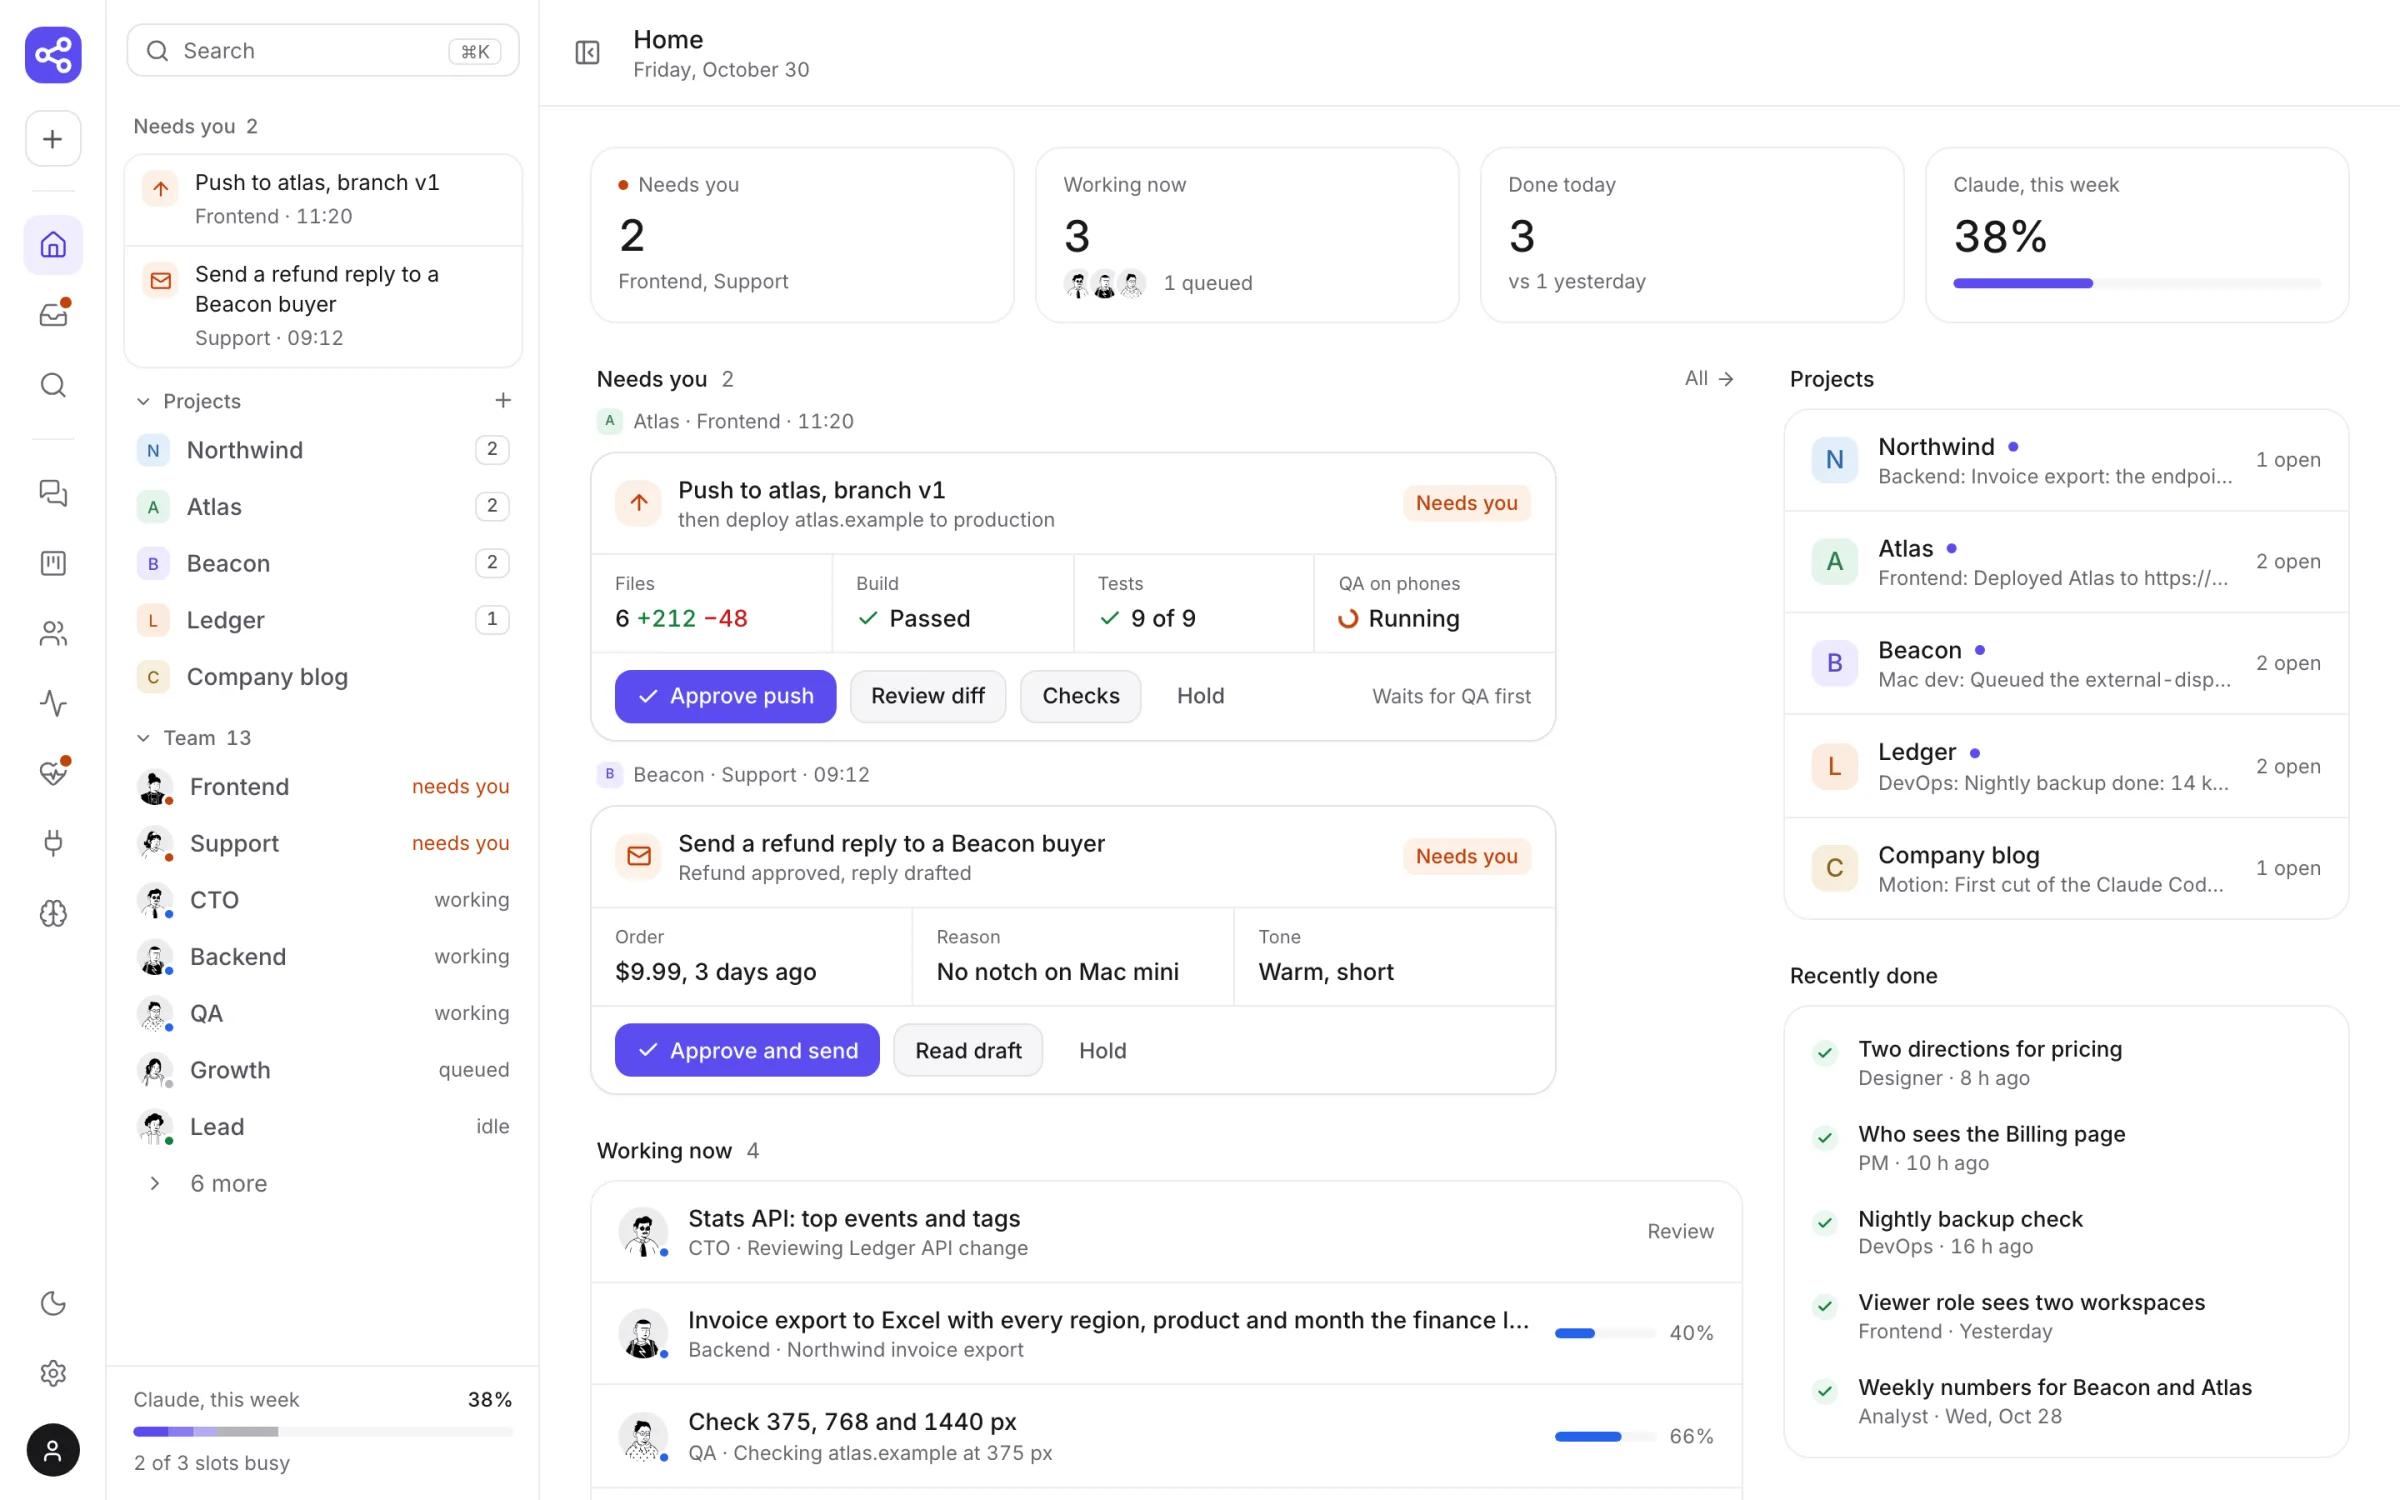Screen dimensions: 2400x1500
Task: Click Needs you summary card
Action: tap(802, 235)
